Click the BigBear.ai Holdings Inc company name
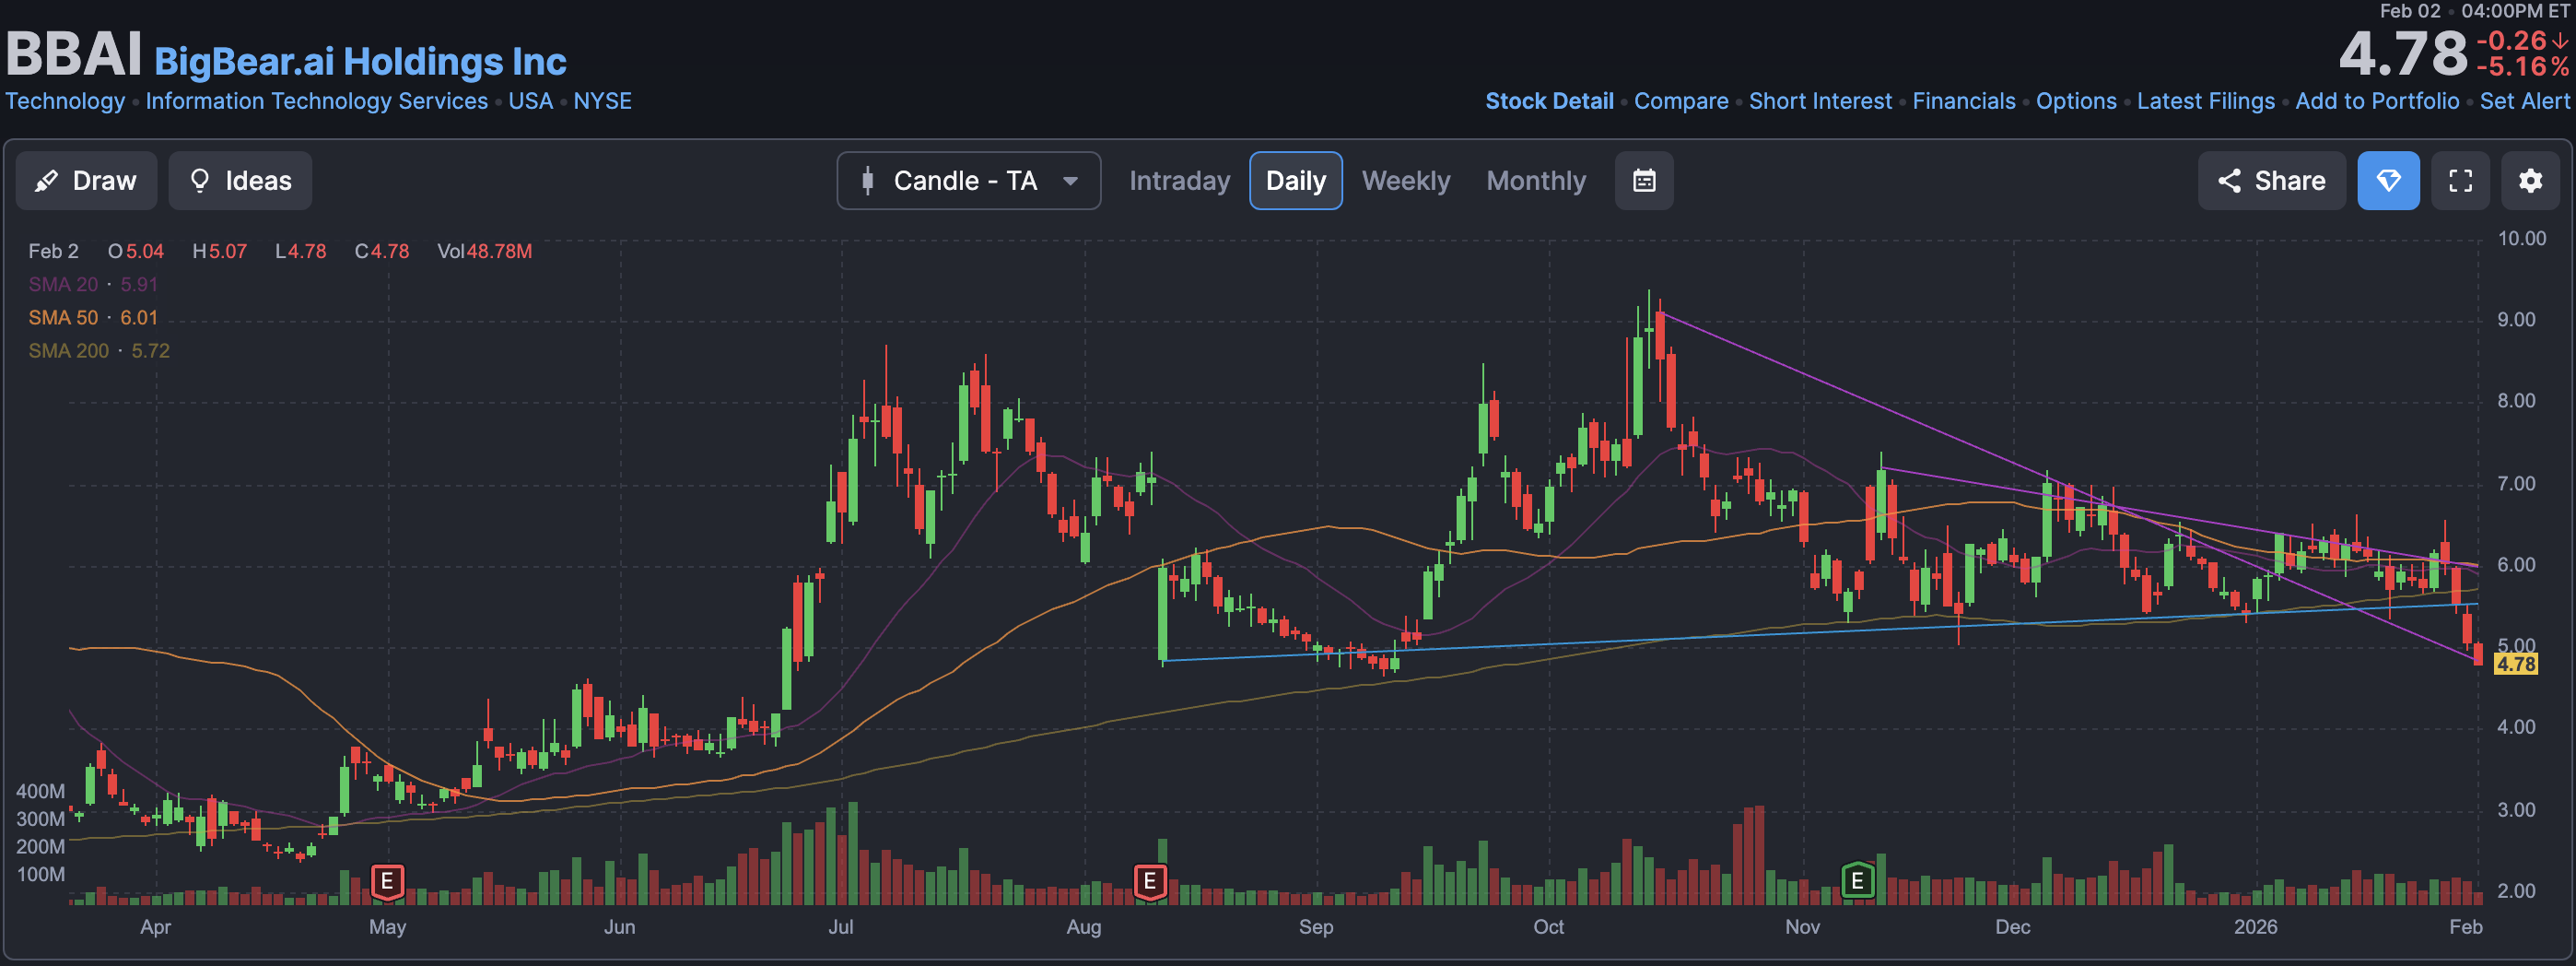The width and height of the screenshot is (2576, 966). tap(360, 61)
